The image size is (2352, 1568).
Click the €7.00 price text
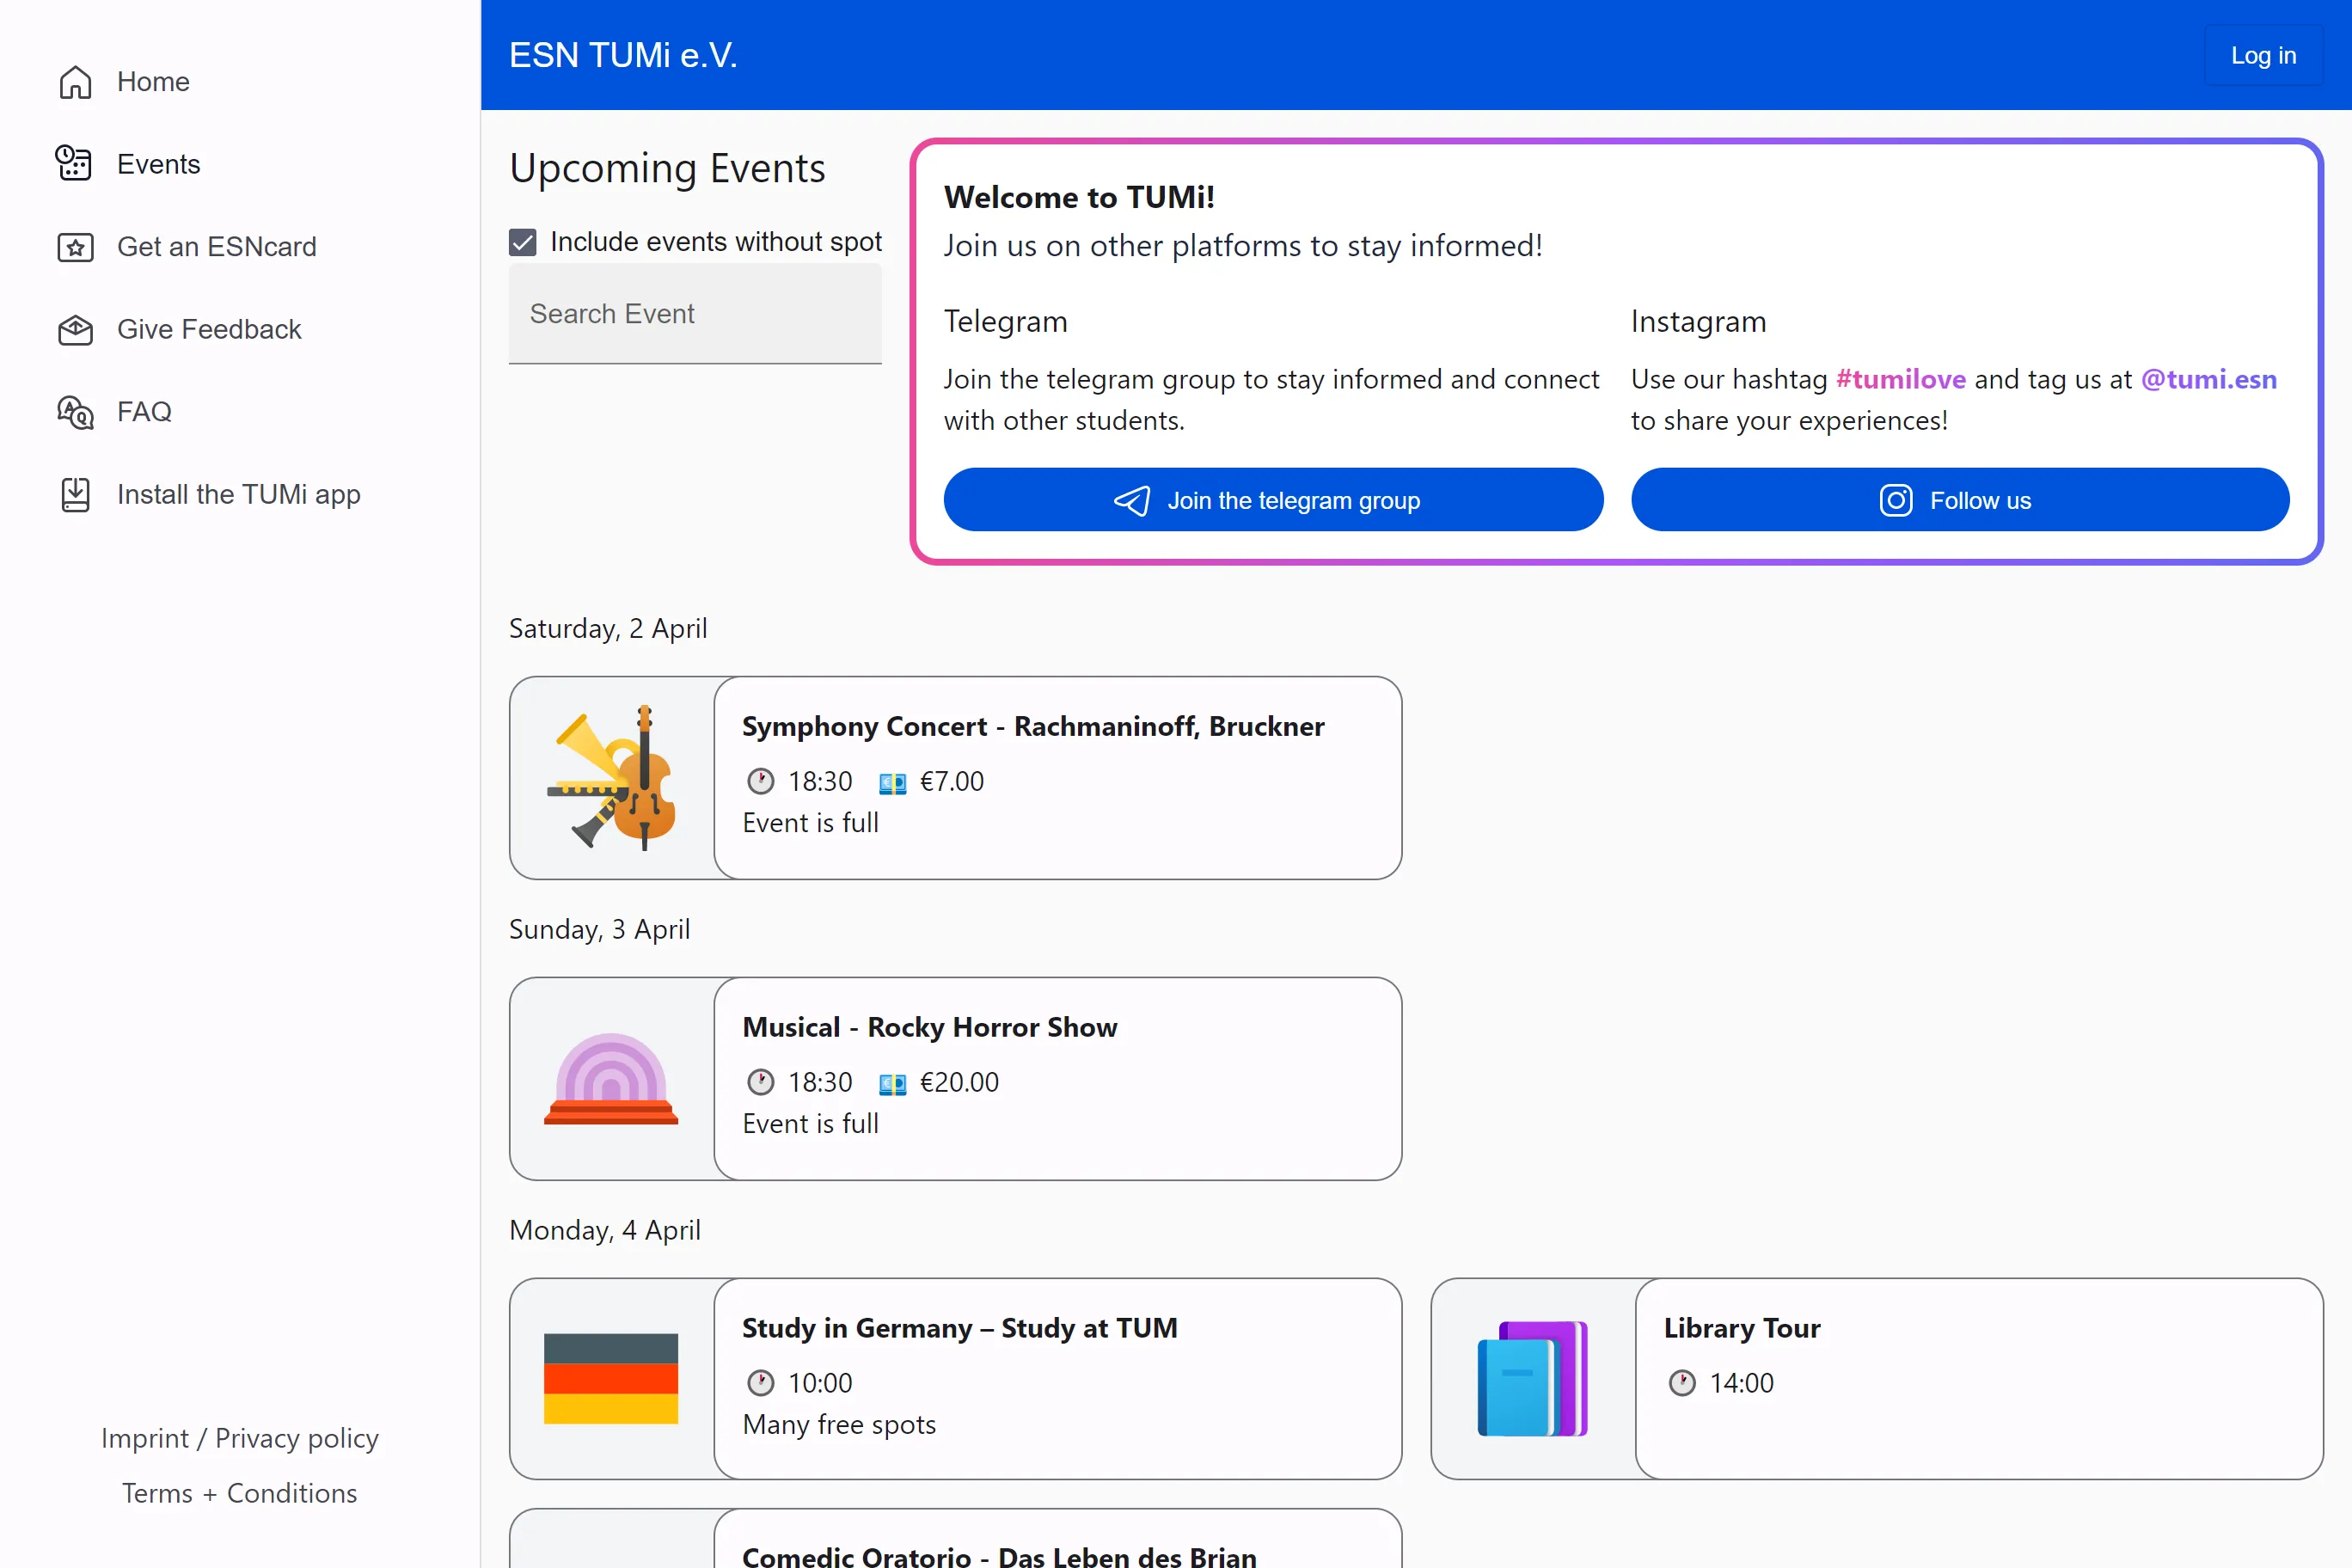click(x=951, y=781)
